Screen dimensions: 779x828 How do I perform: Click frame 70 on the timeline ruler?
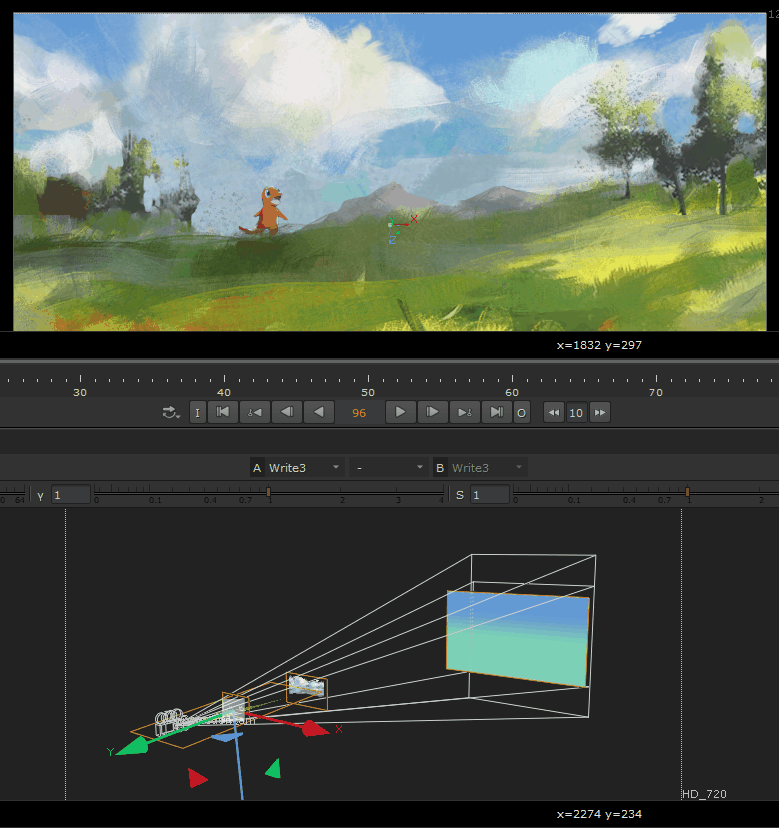pyautogui.click(x=656, y=392)
